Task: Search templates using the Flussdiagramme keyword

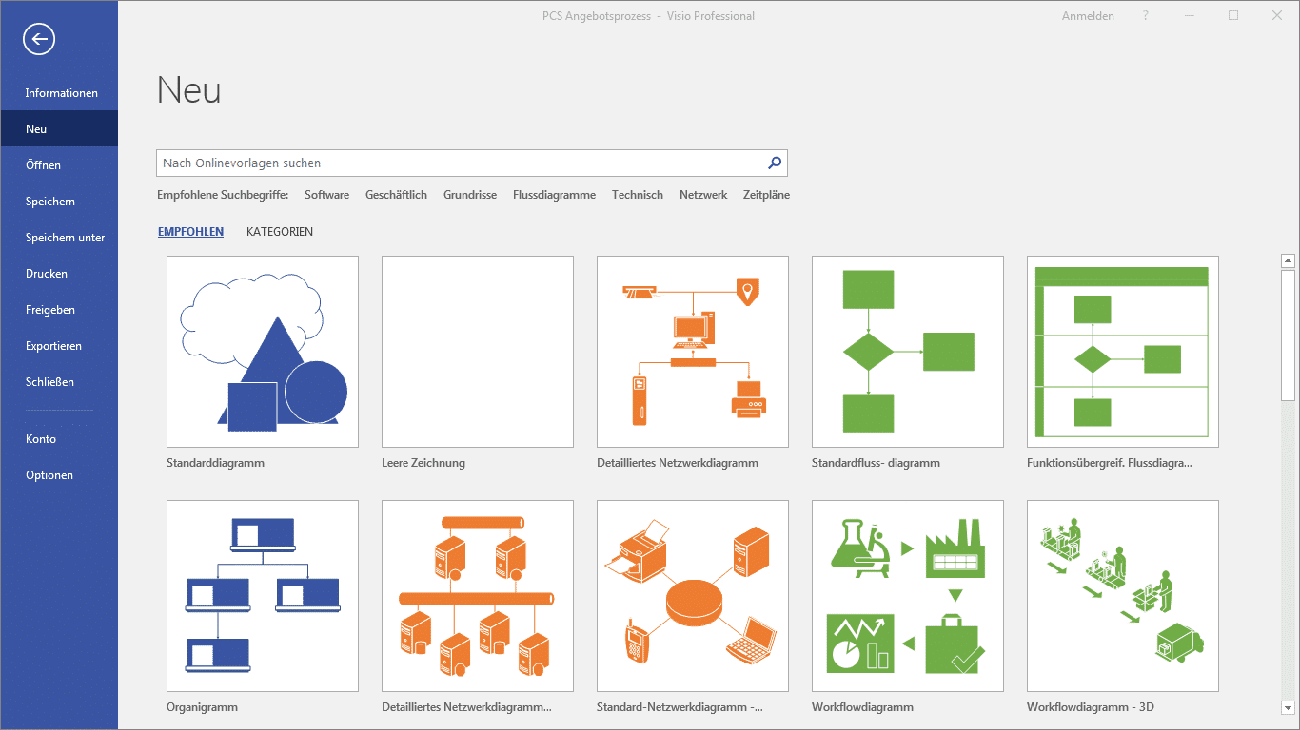Action: coord(554,194)
